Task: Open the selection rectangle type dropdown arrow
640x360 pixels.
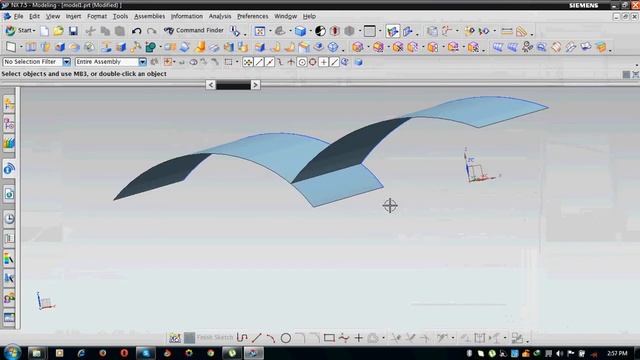Action: tap(237, 62)
